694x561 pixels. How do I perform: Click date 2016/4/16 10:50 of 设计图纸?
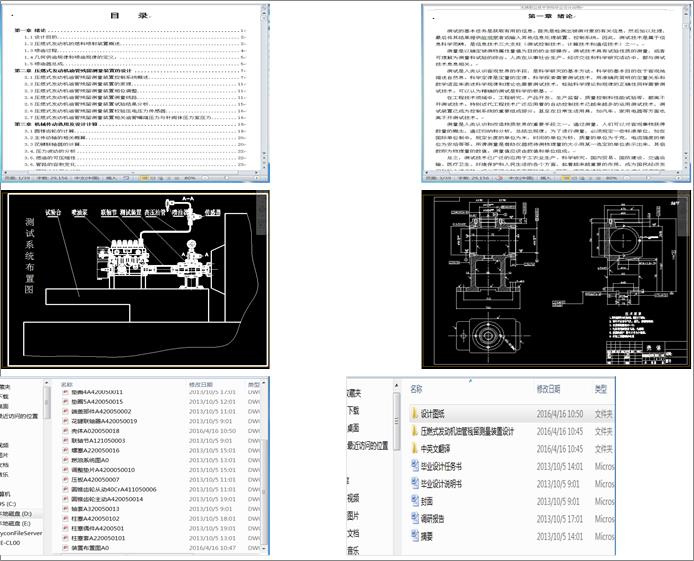pyautogui.click(x=559, y=414)
